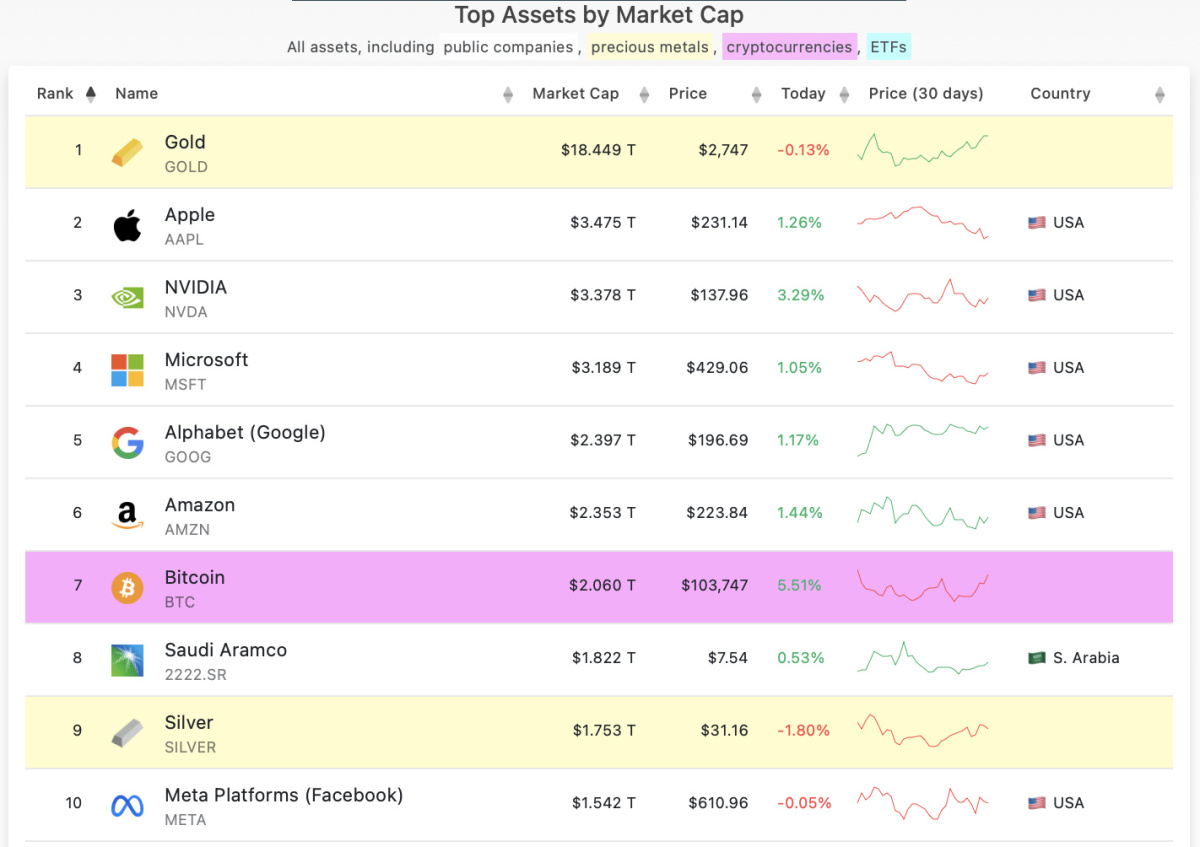Click Bitcoin daily change 5.51%
Screen dimensions: 1200x847
(x=799, y=585)
